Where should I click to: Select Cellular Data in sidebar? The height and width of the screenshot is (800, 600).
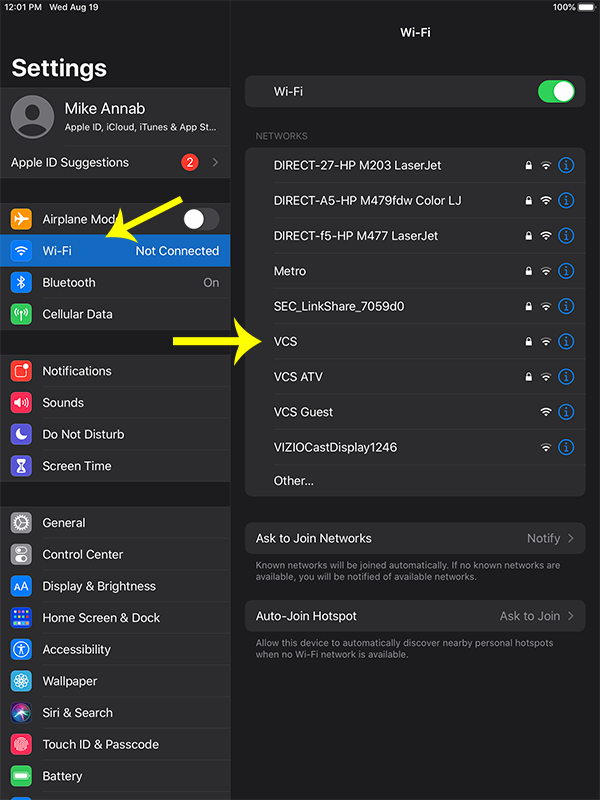click(x=77, y=314)
